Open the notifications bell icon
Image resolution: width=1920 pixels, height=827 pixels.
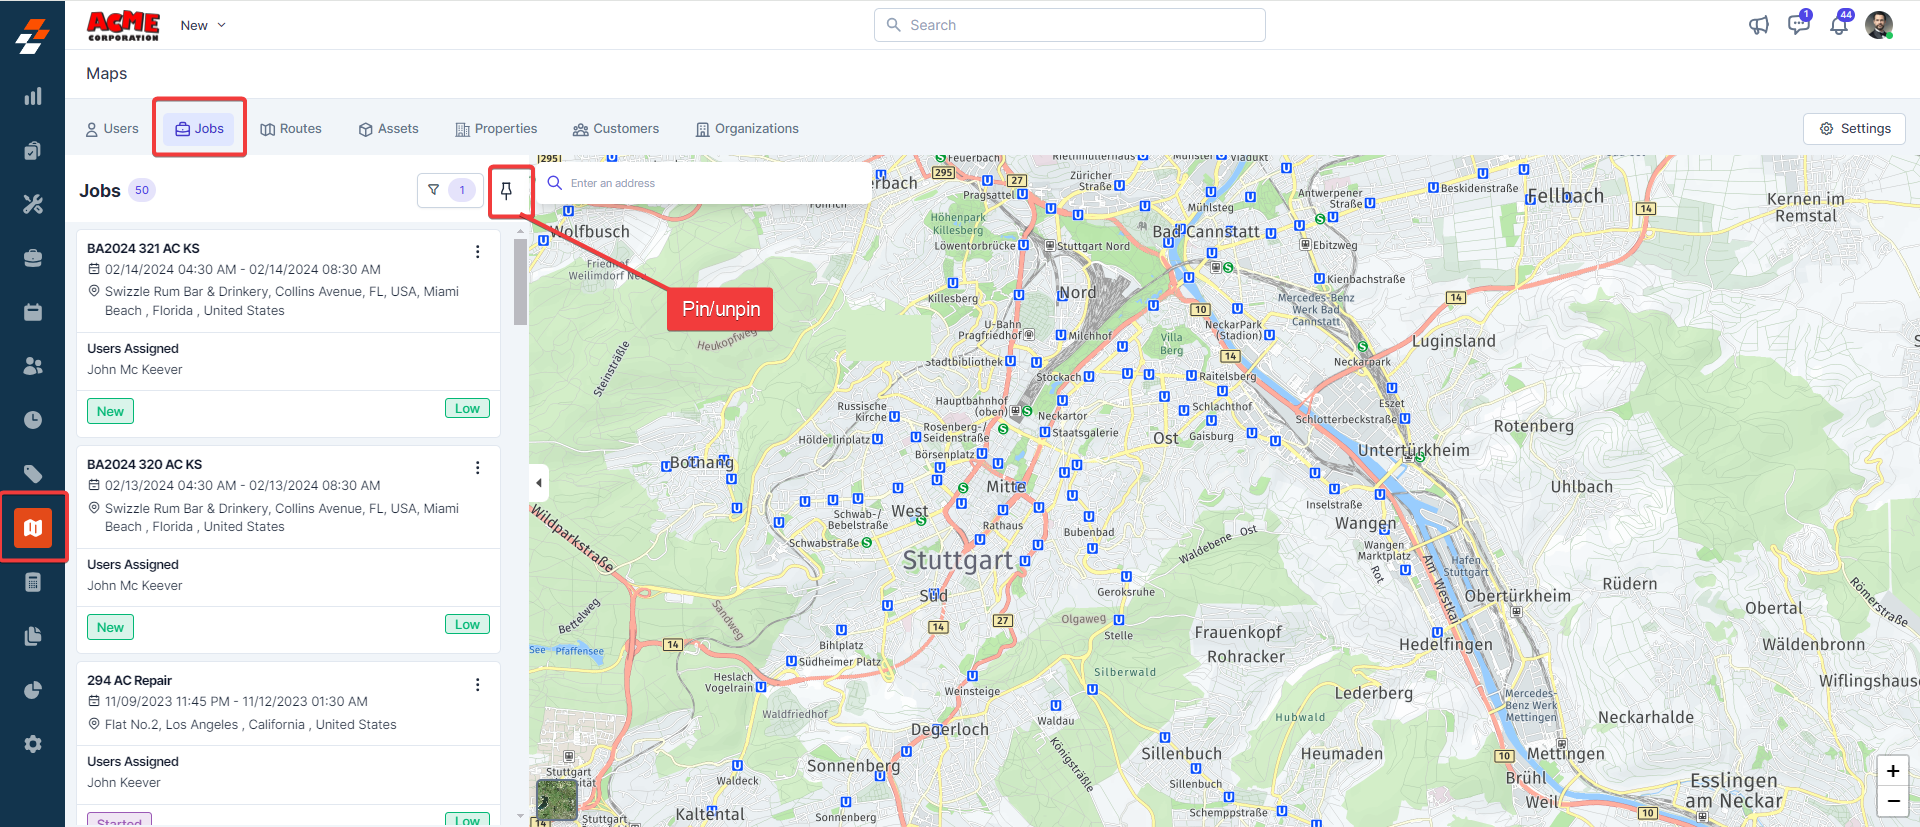pyautogui.click(x=1838, y=25)
